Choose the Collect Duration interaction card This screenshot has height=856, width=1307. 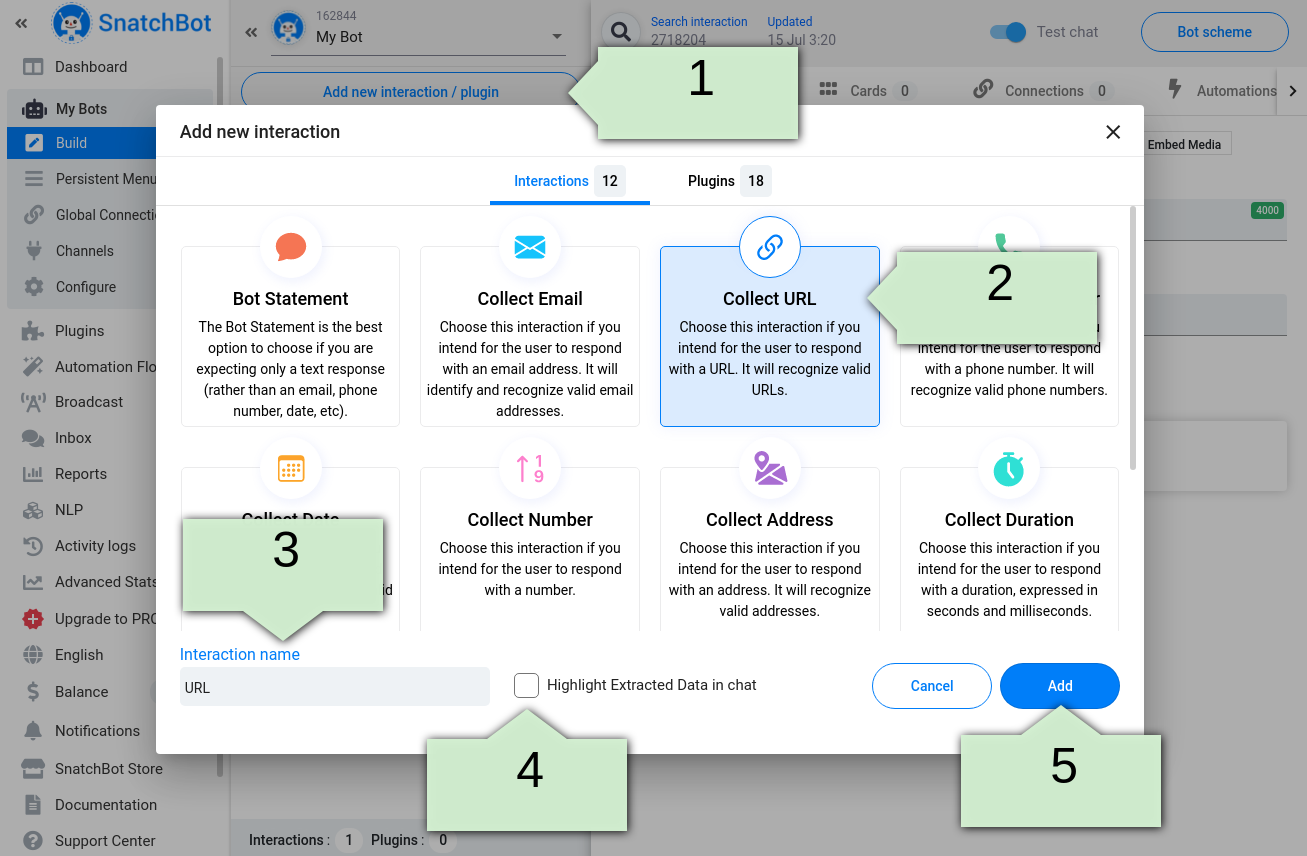1009,548
